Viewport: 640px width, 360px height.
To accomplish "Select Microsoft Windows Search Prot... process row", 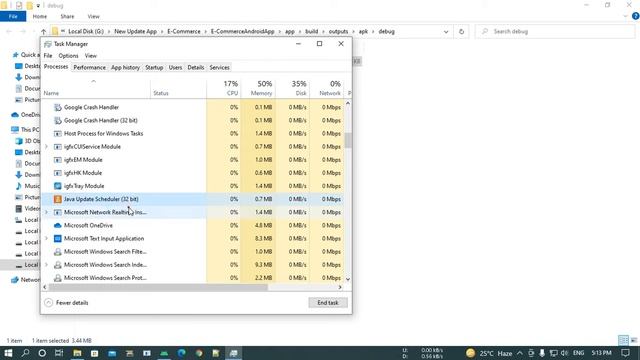I will pyautogui.click(x=193, y=278).
